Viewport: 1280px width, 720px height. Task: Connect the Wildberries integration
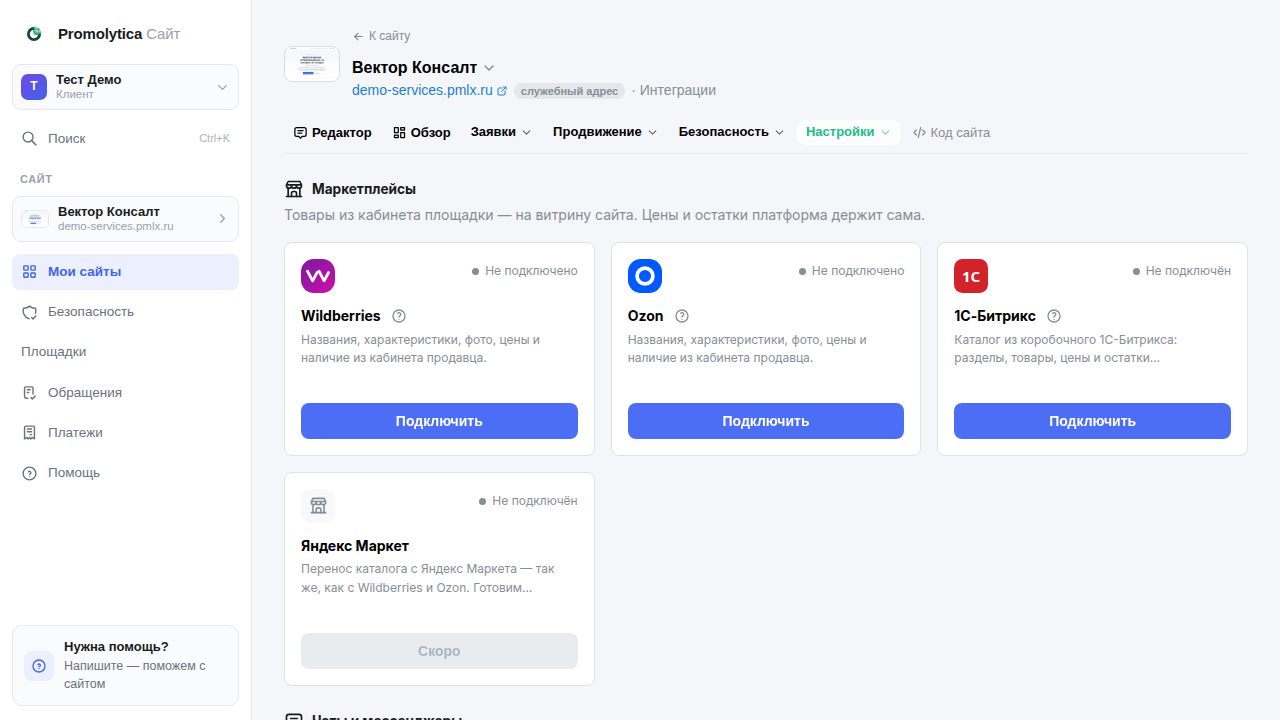(439, 421)
